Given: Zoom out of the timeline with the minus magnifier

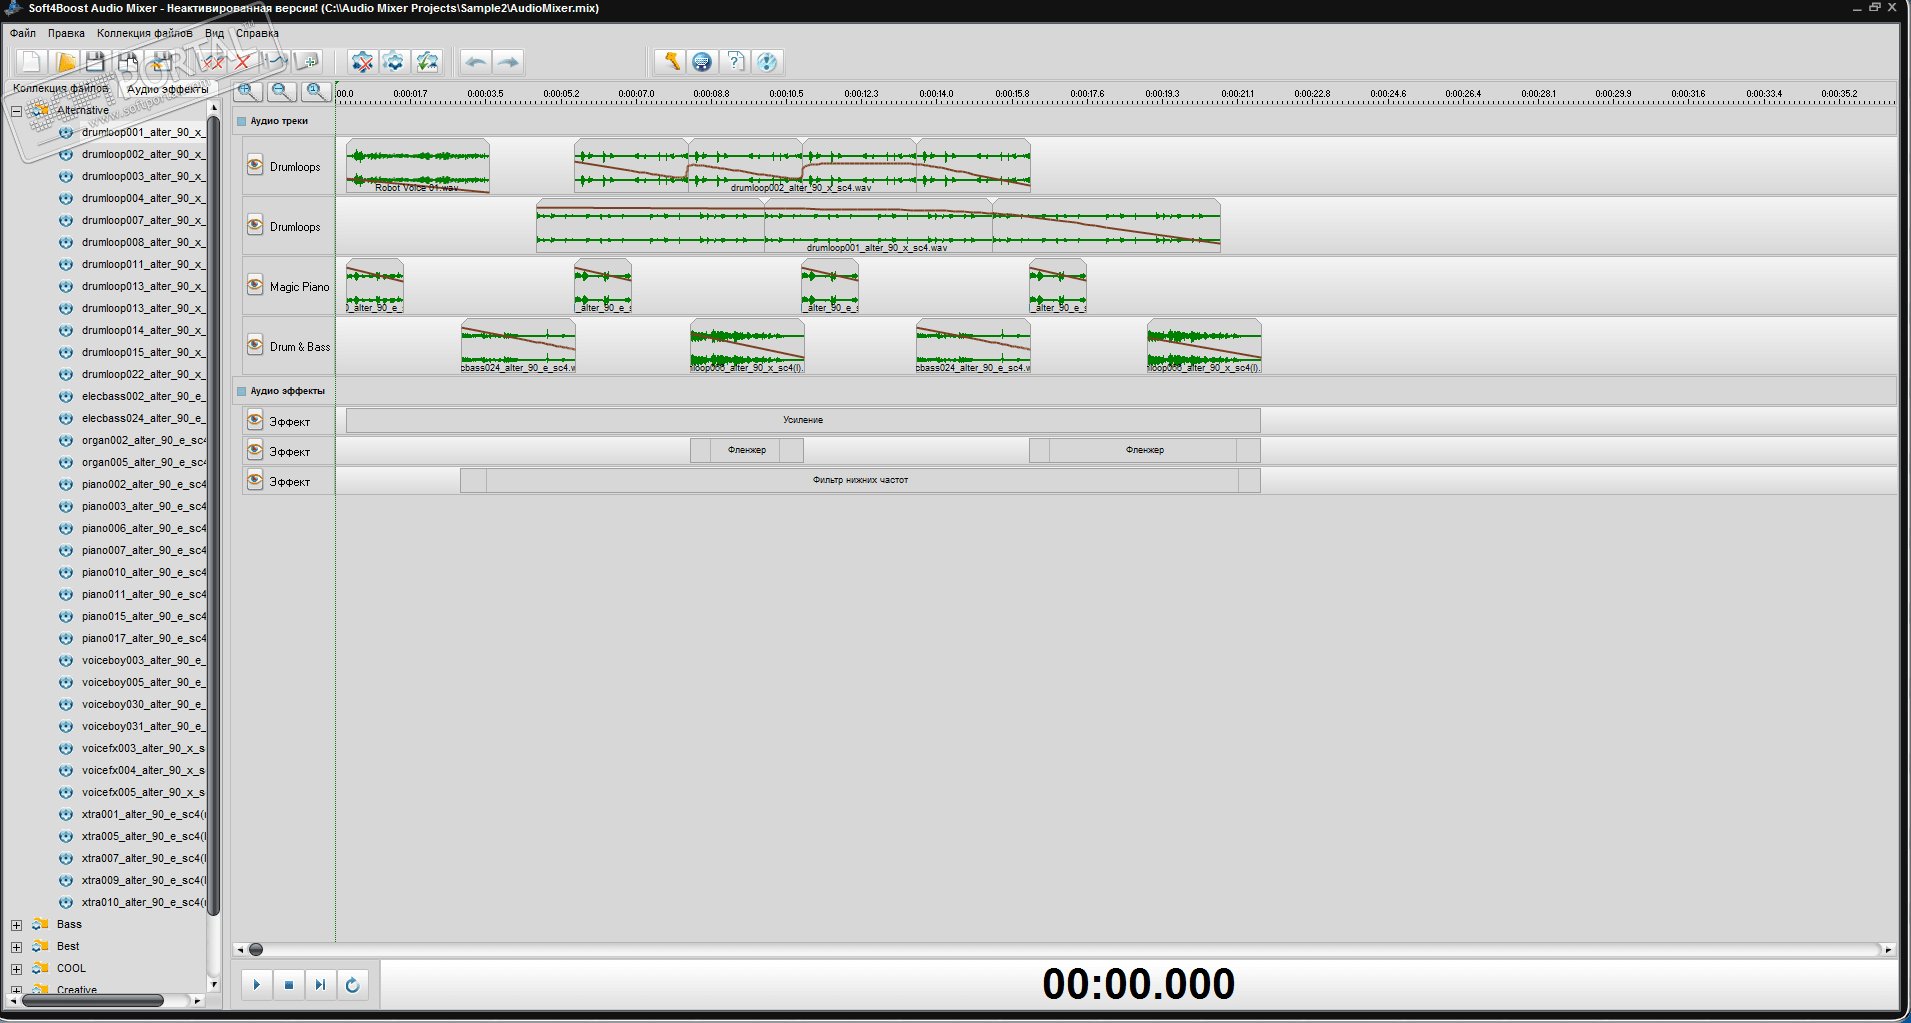Looking at the screenshot, I should (282, 92).
